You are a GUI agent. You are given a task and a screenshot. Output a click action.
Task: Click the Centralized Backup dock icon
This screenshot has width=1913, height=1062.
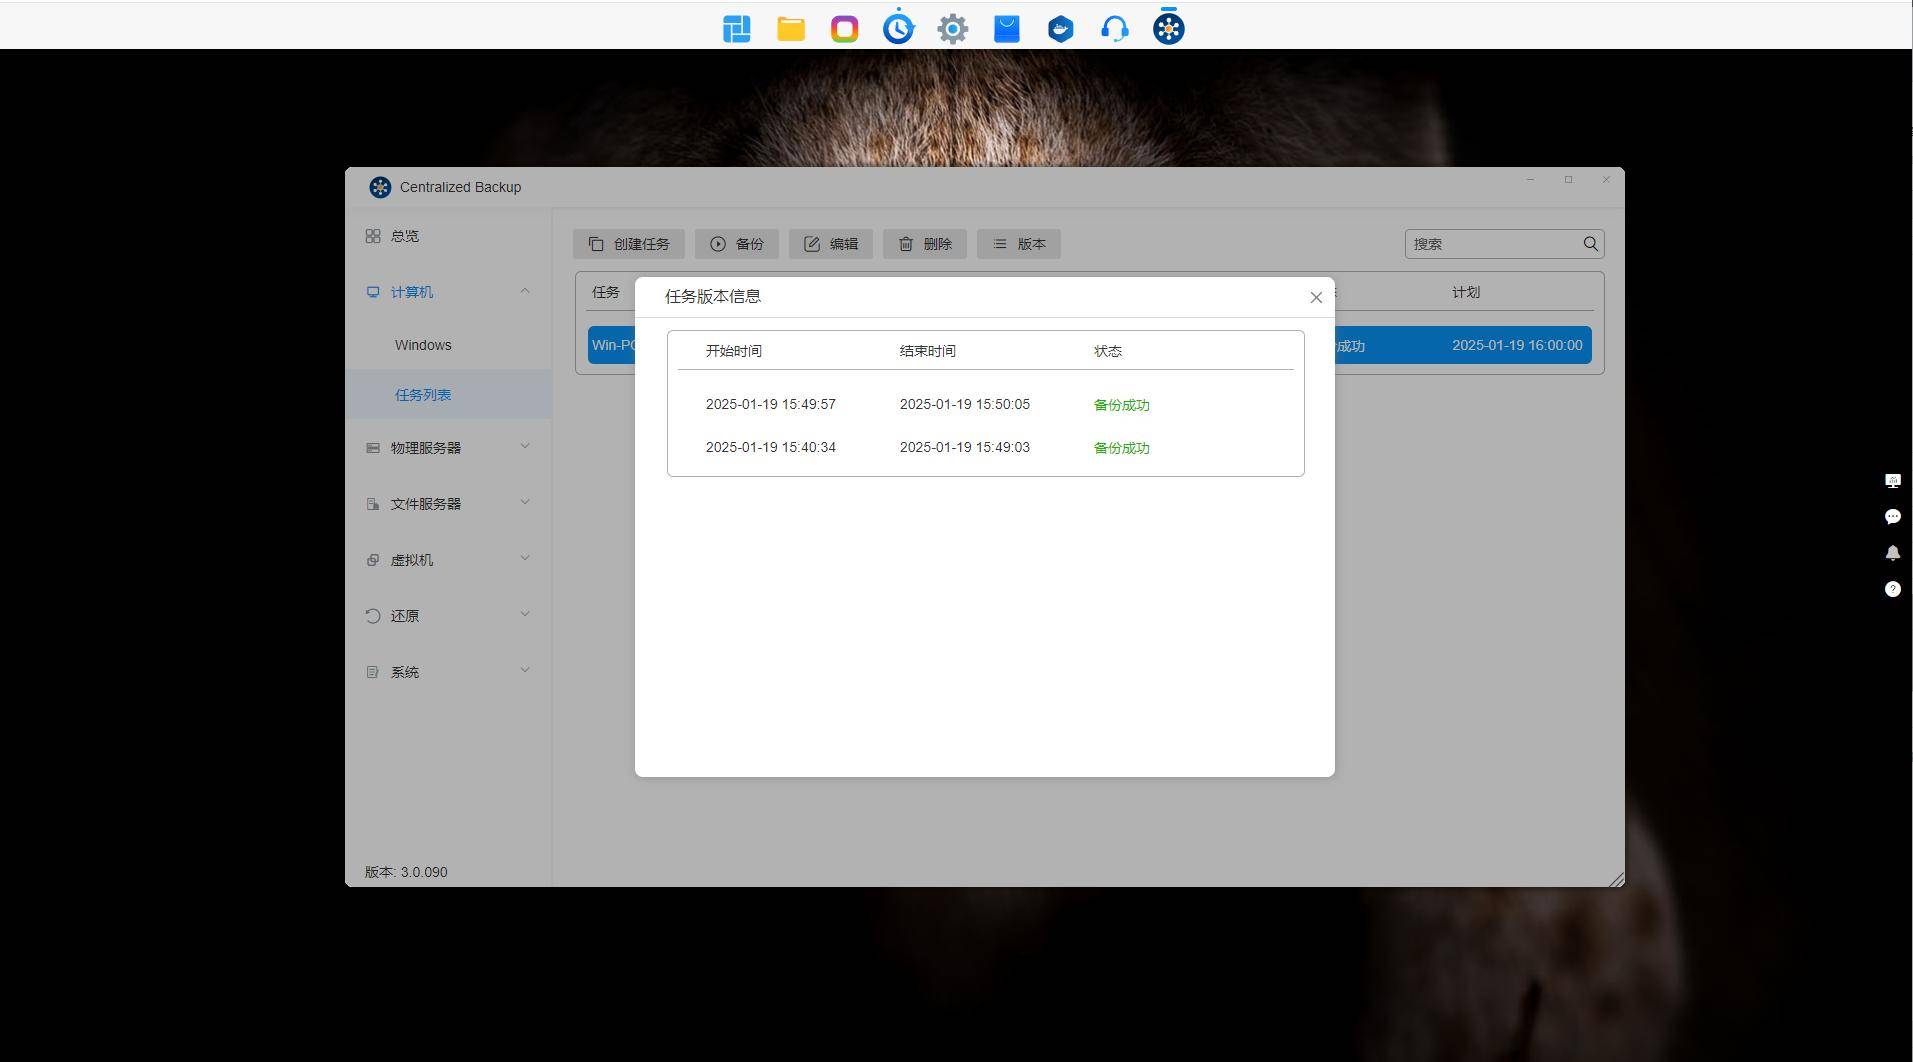pos(1168,29)
